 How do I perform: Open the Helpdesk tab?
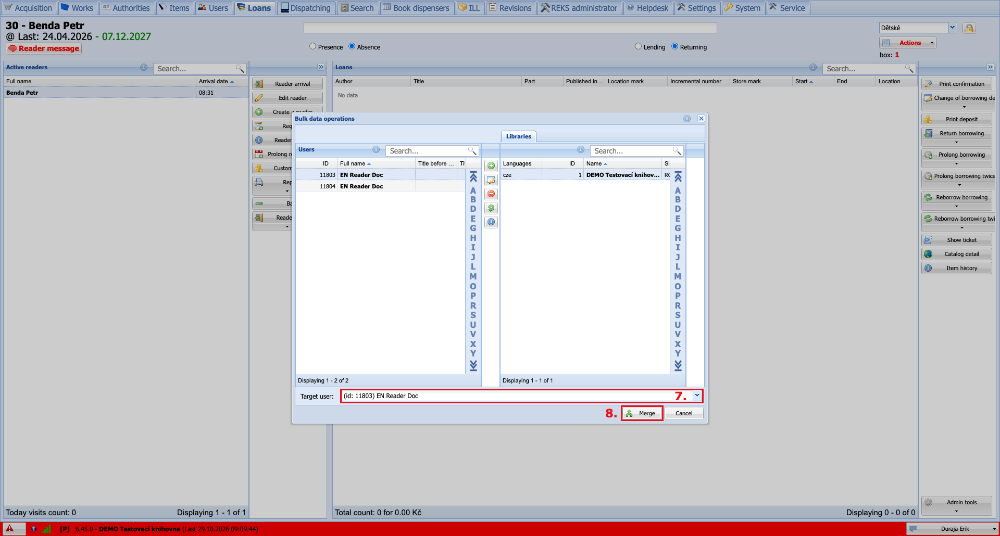(647, 8)
